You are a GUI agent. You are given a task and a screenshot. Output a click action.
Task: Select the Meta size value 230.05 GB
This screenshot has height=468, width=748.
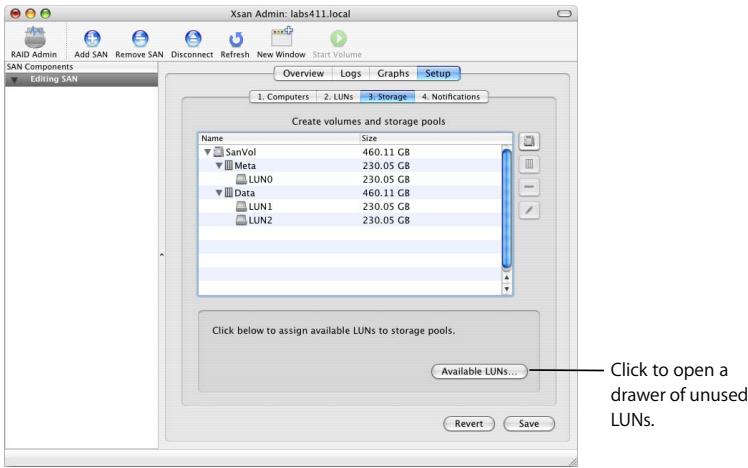386,166
